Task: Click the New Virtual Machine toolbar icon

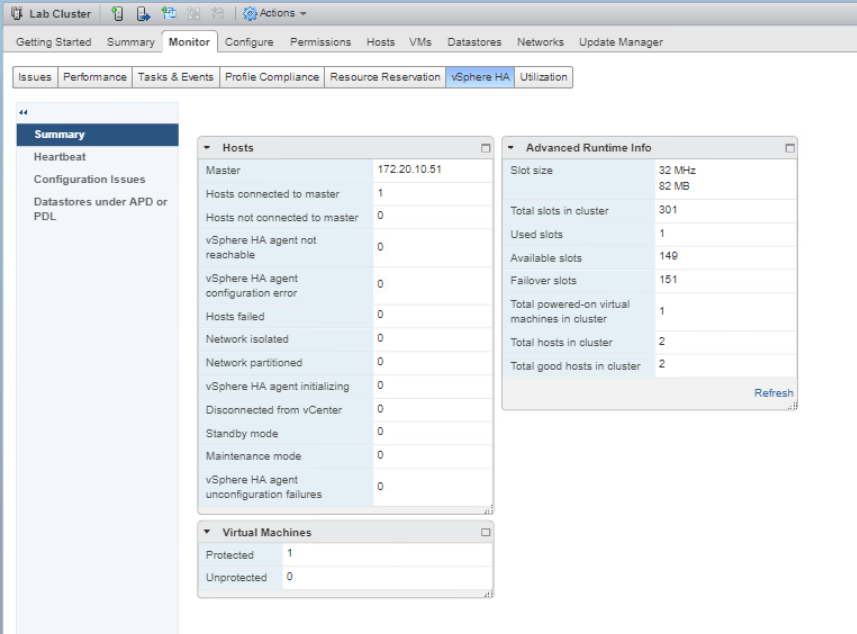Action: 169,14
